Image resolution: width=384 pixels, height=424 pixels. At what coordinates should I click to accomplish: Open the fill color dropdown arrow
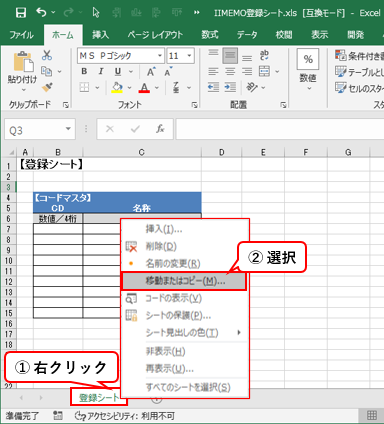[x=129, y=88]
